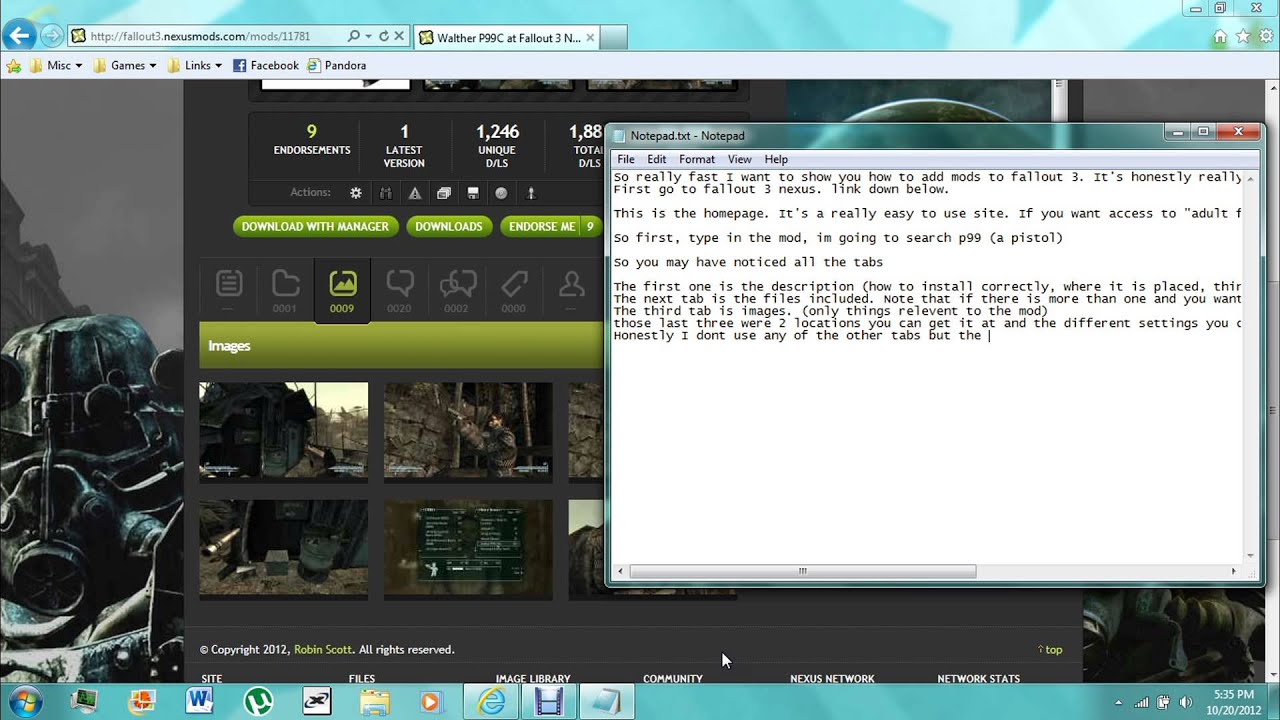Image resolution: width=1280 pixels, height=720 pixels.
Task: Click the browser Home icon
Action: [1219, 37]
